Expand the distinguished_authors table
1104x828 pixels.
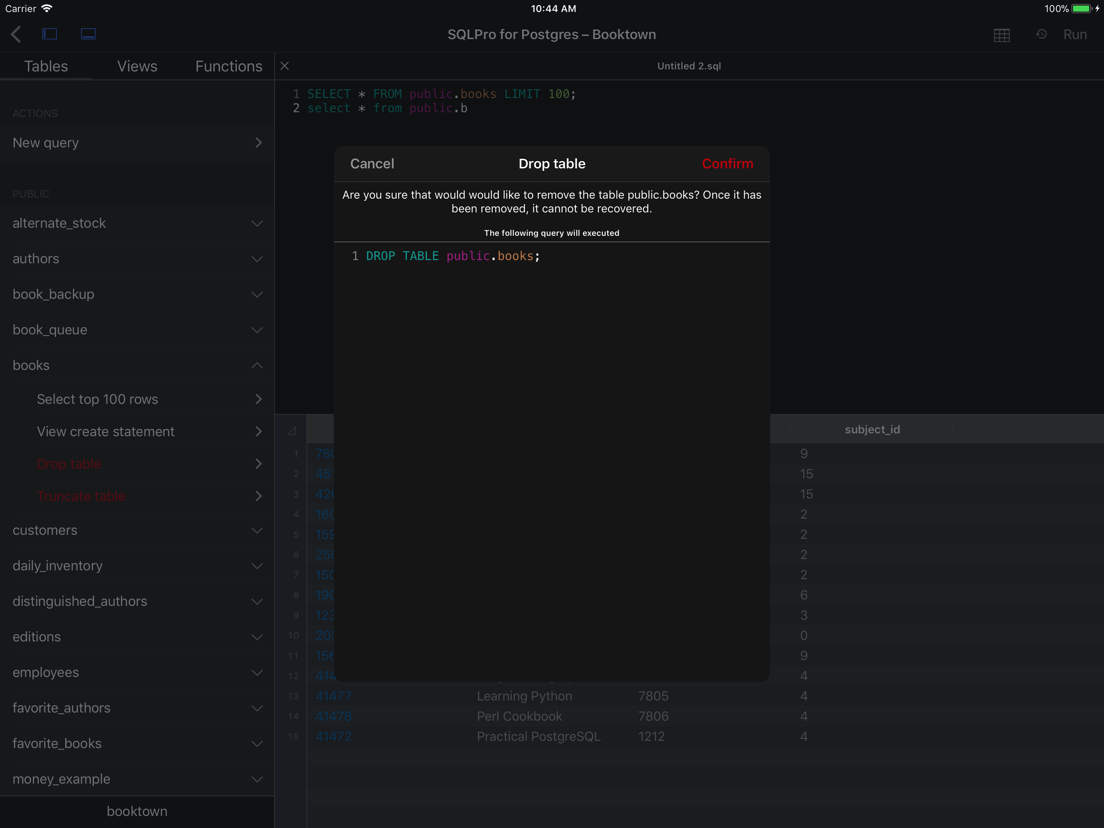pos(137,601)
